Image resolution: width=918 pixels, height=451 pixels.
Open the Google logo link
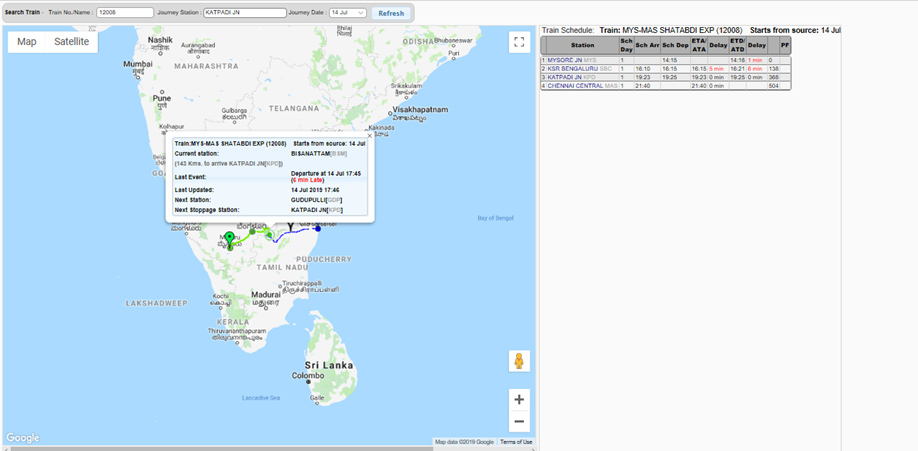coord(23,438)
